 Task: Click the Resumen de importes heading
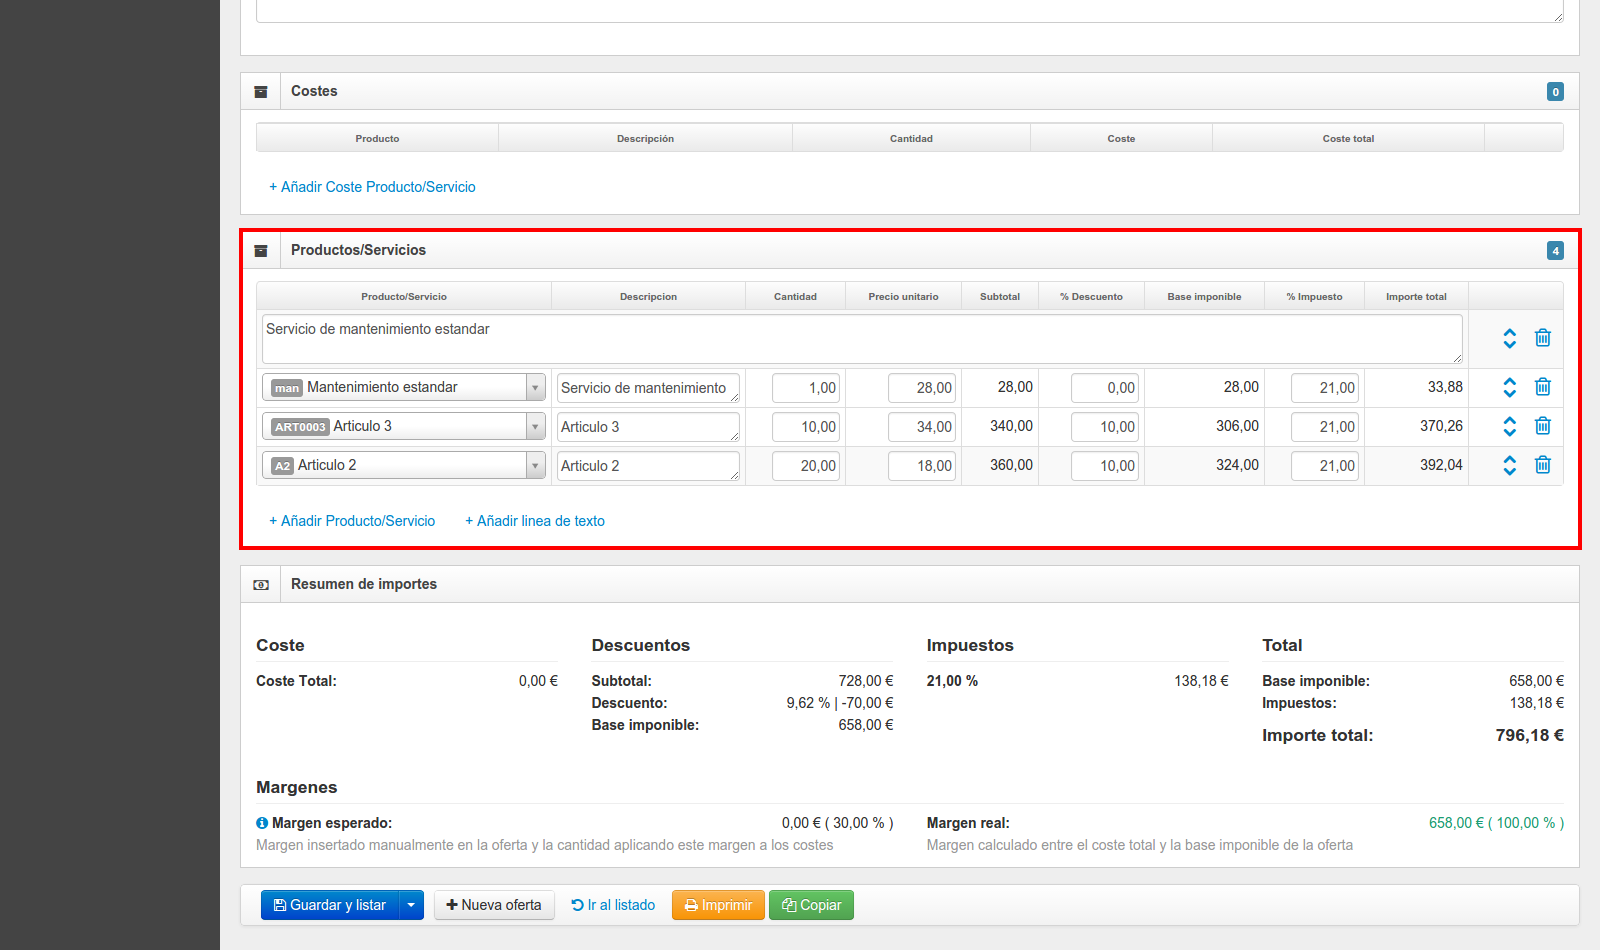click(364, 584)
